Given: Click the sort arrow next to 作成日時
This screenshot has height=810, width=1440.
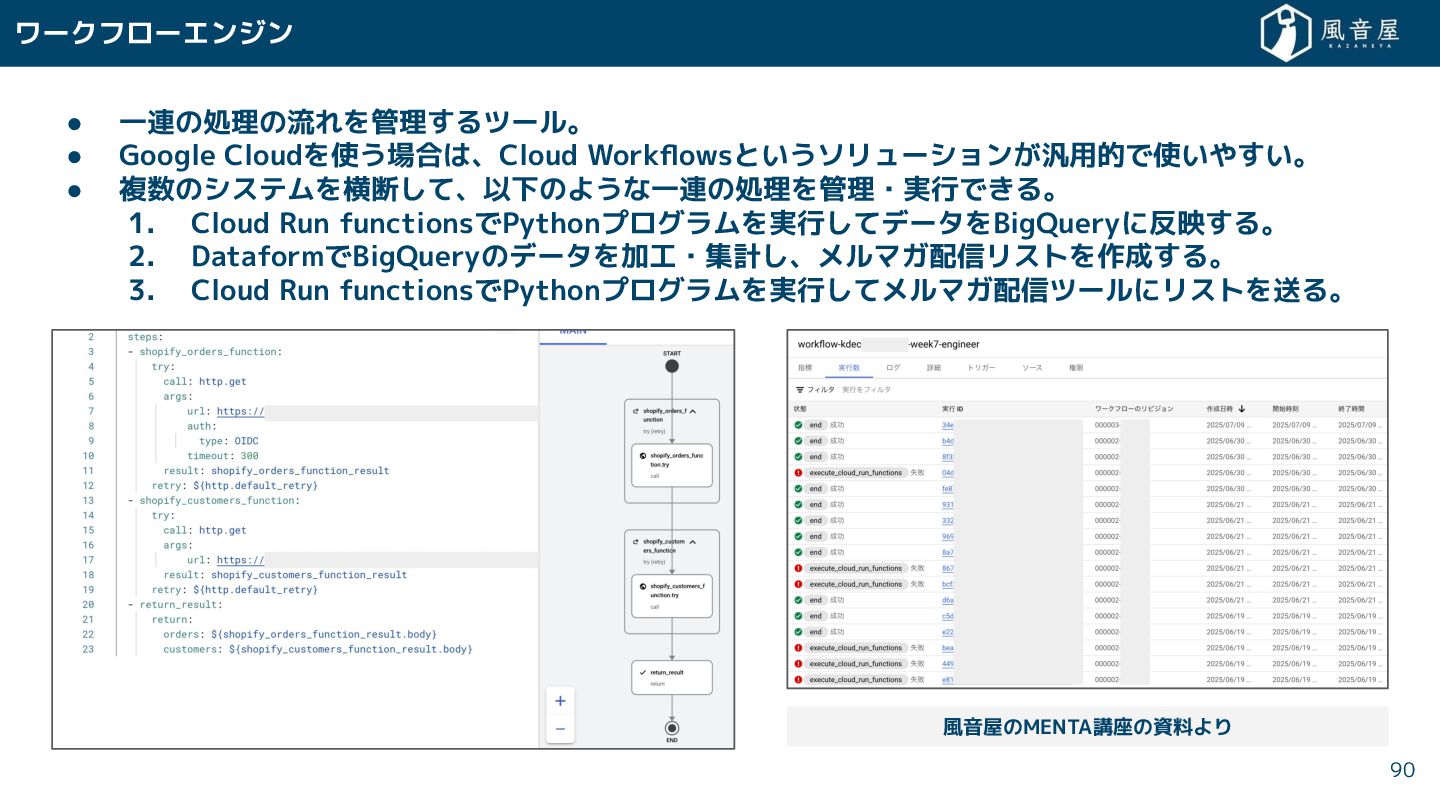Looking at the screenshot, I should (x=1242, y=409).
